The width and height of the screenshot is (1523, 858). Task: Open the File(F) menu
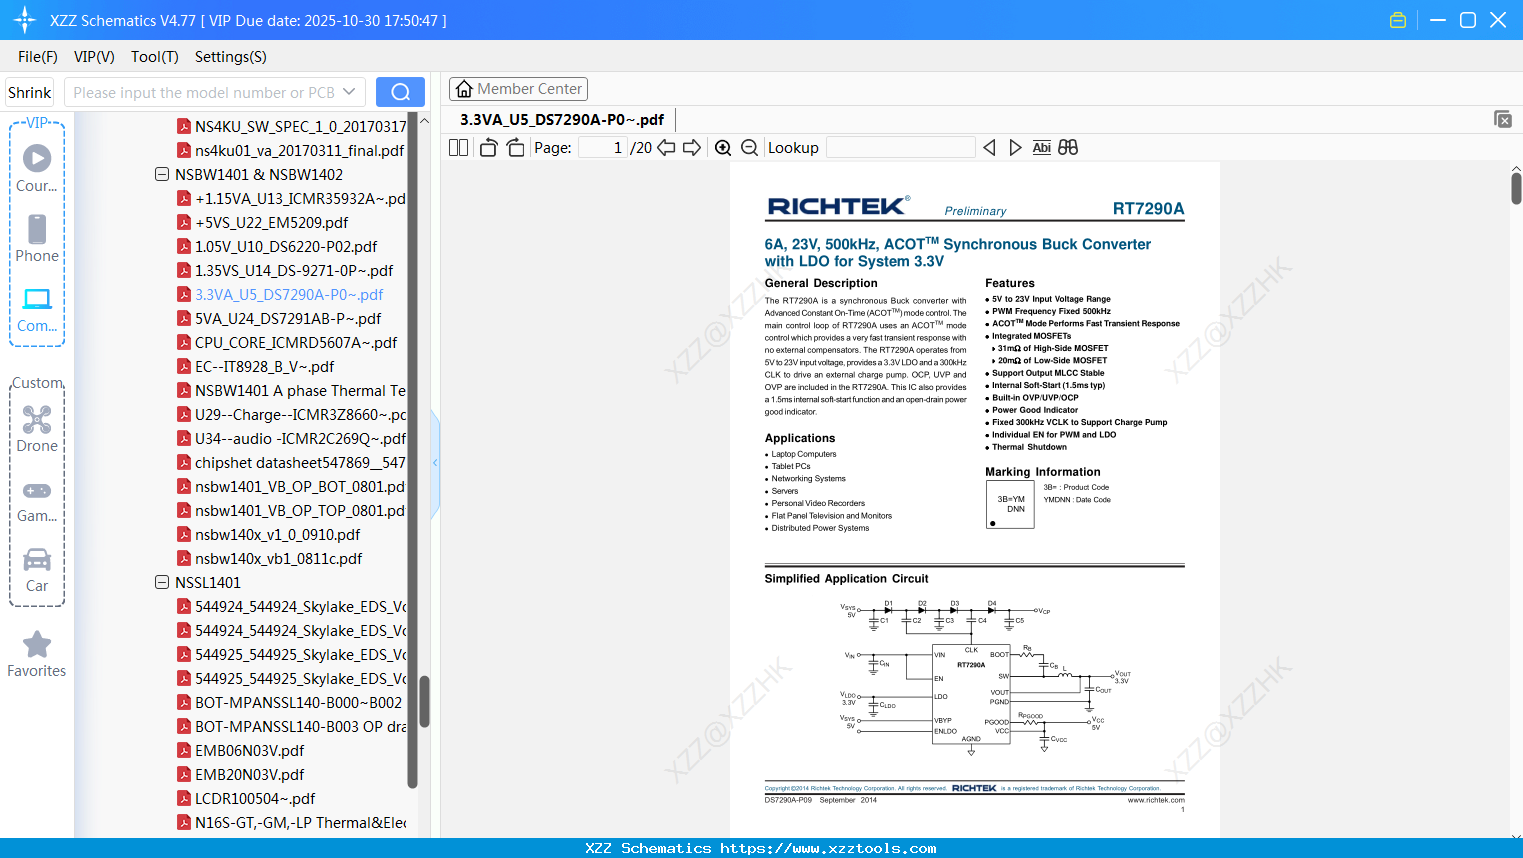tap(38, 57)
